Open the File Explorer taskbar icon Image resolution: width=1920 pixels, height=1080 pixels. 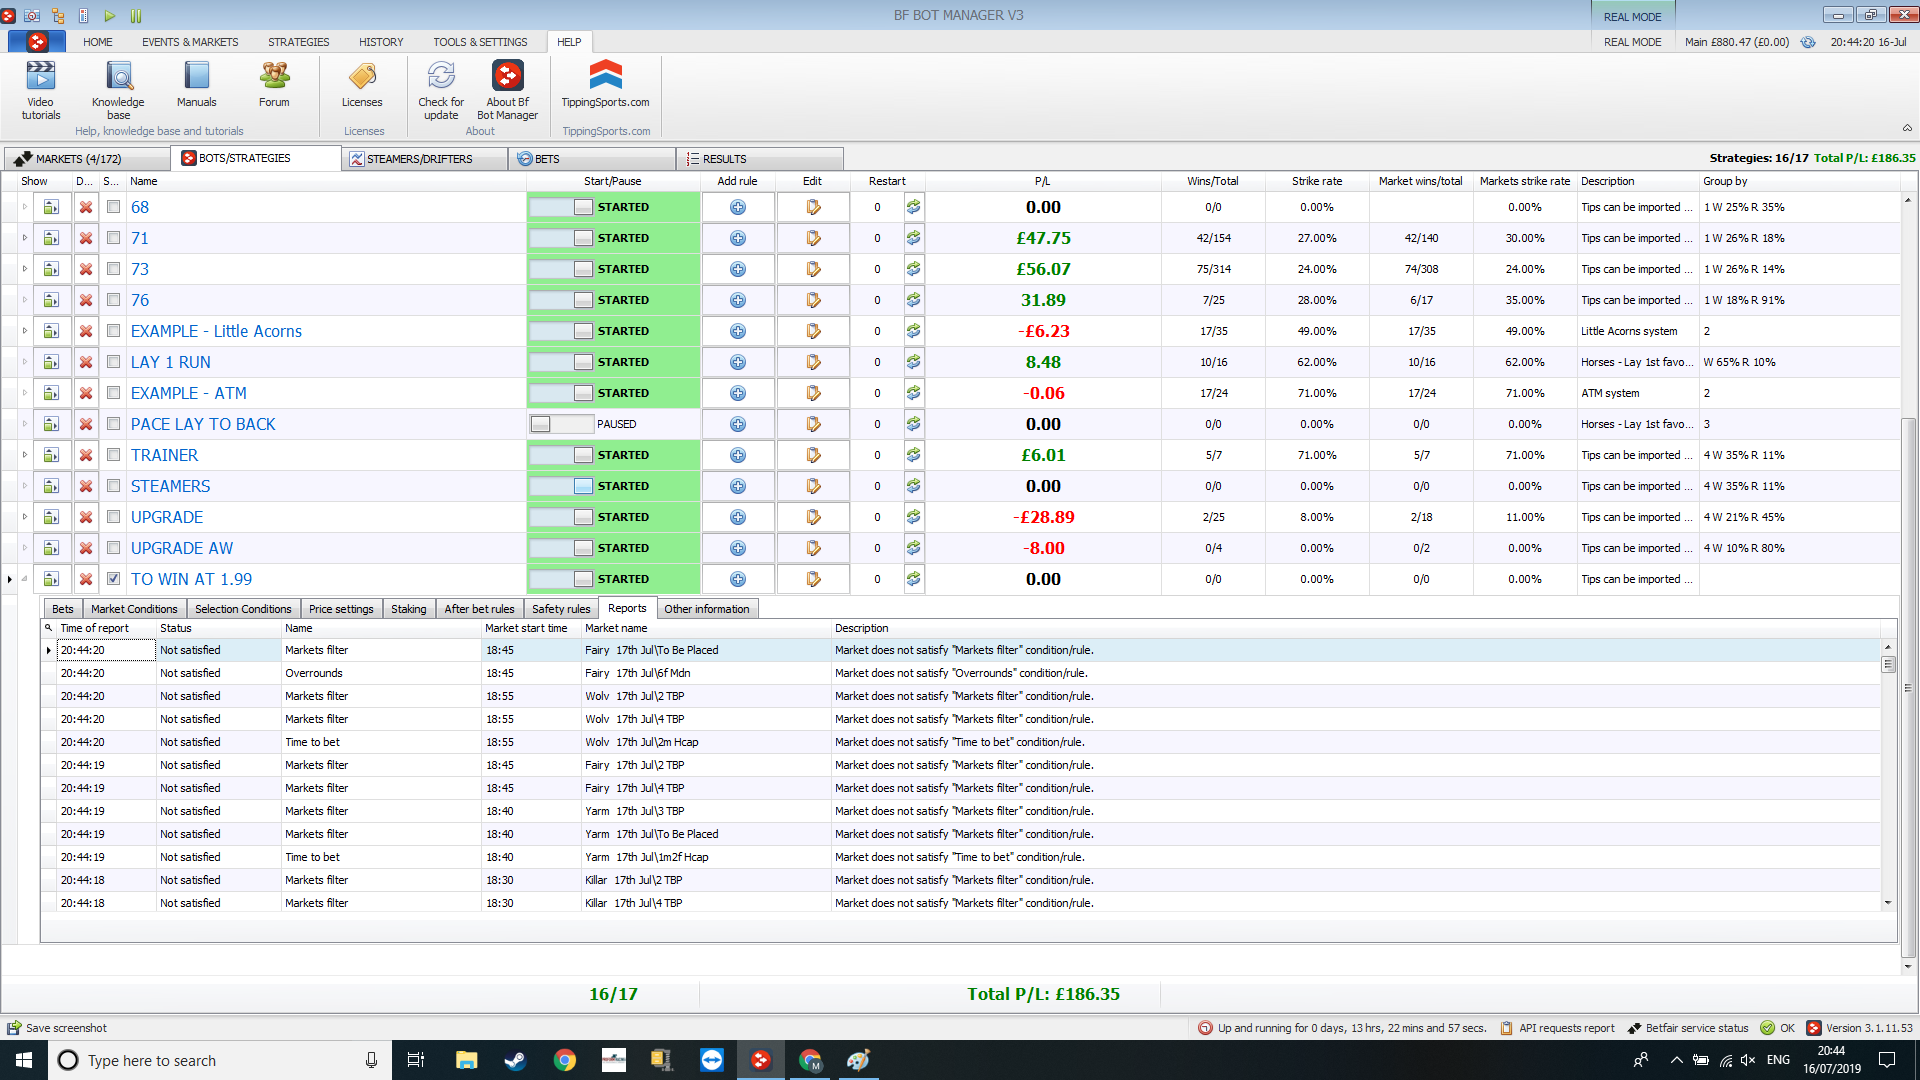tap(466, 1060)
